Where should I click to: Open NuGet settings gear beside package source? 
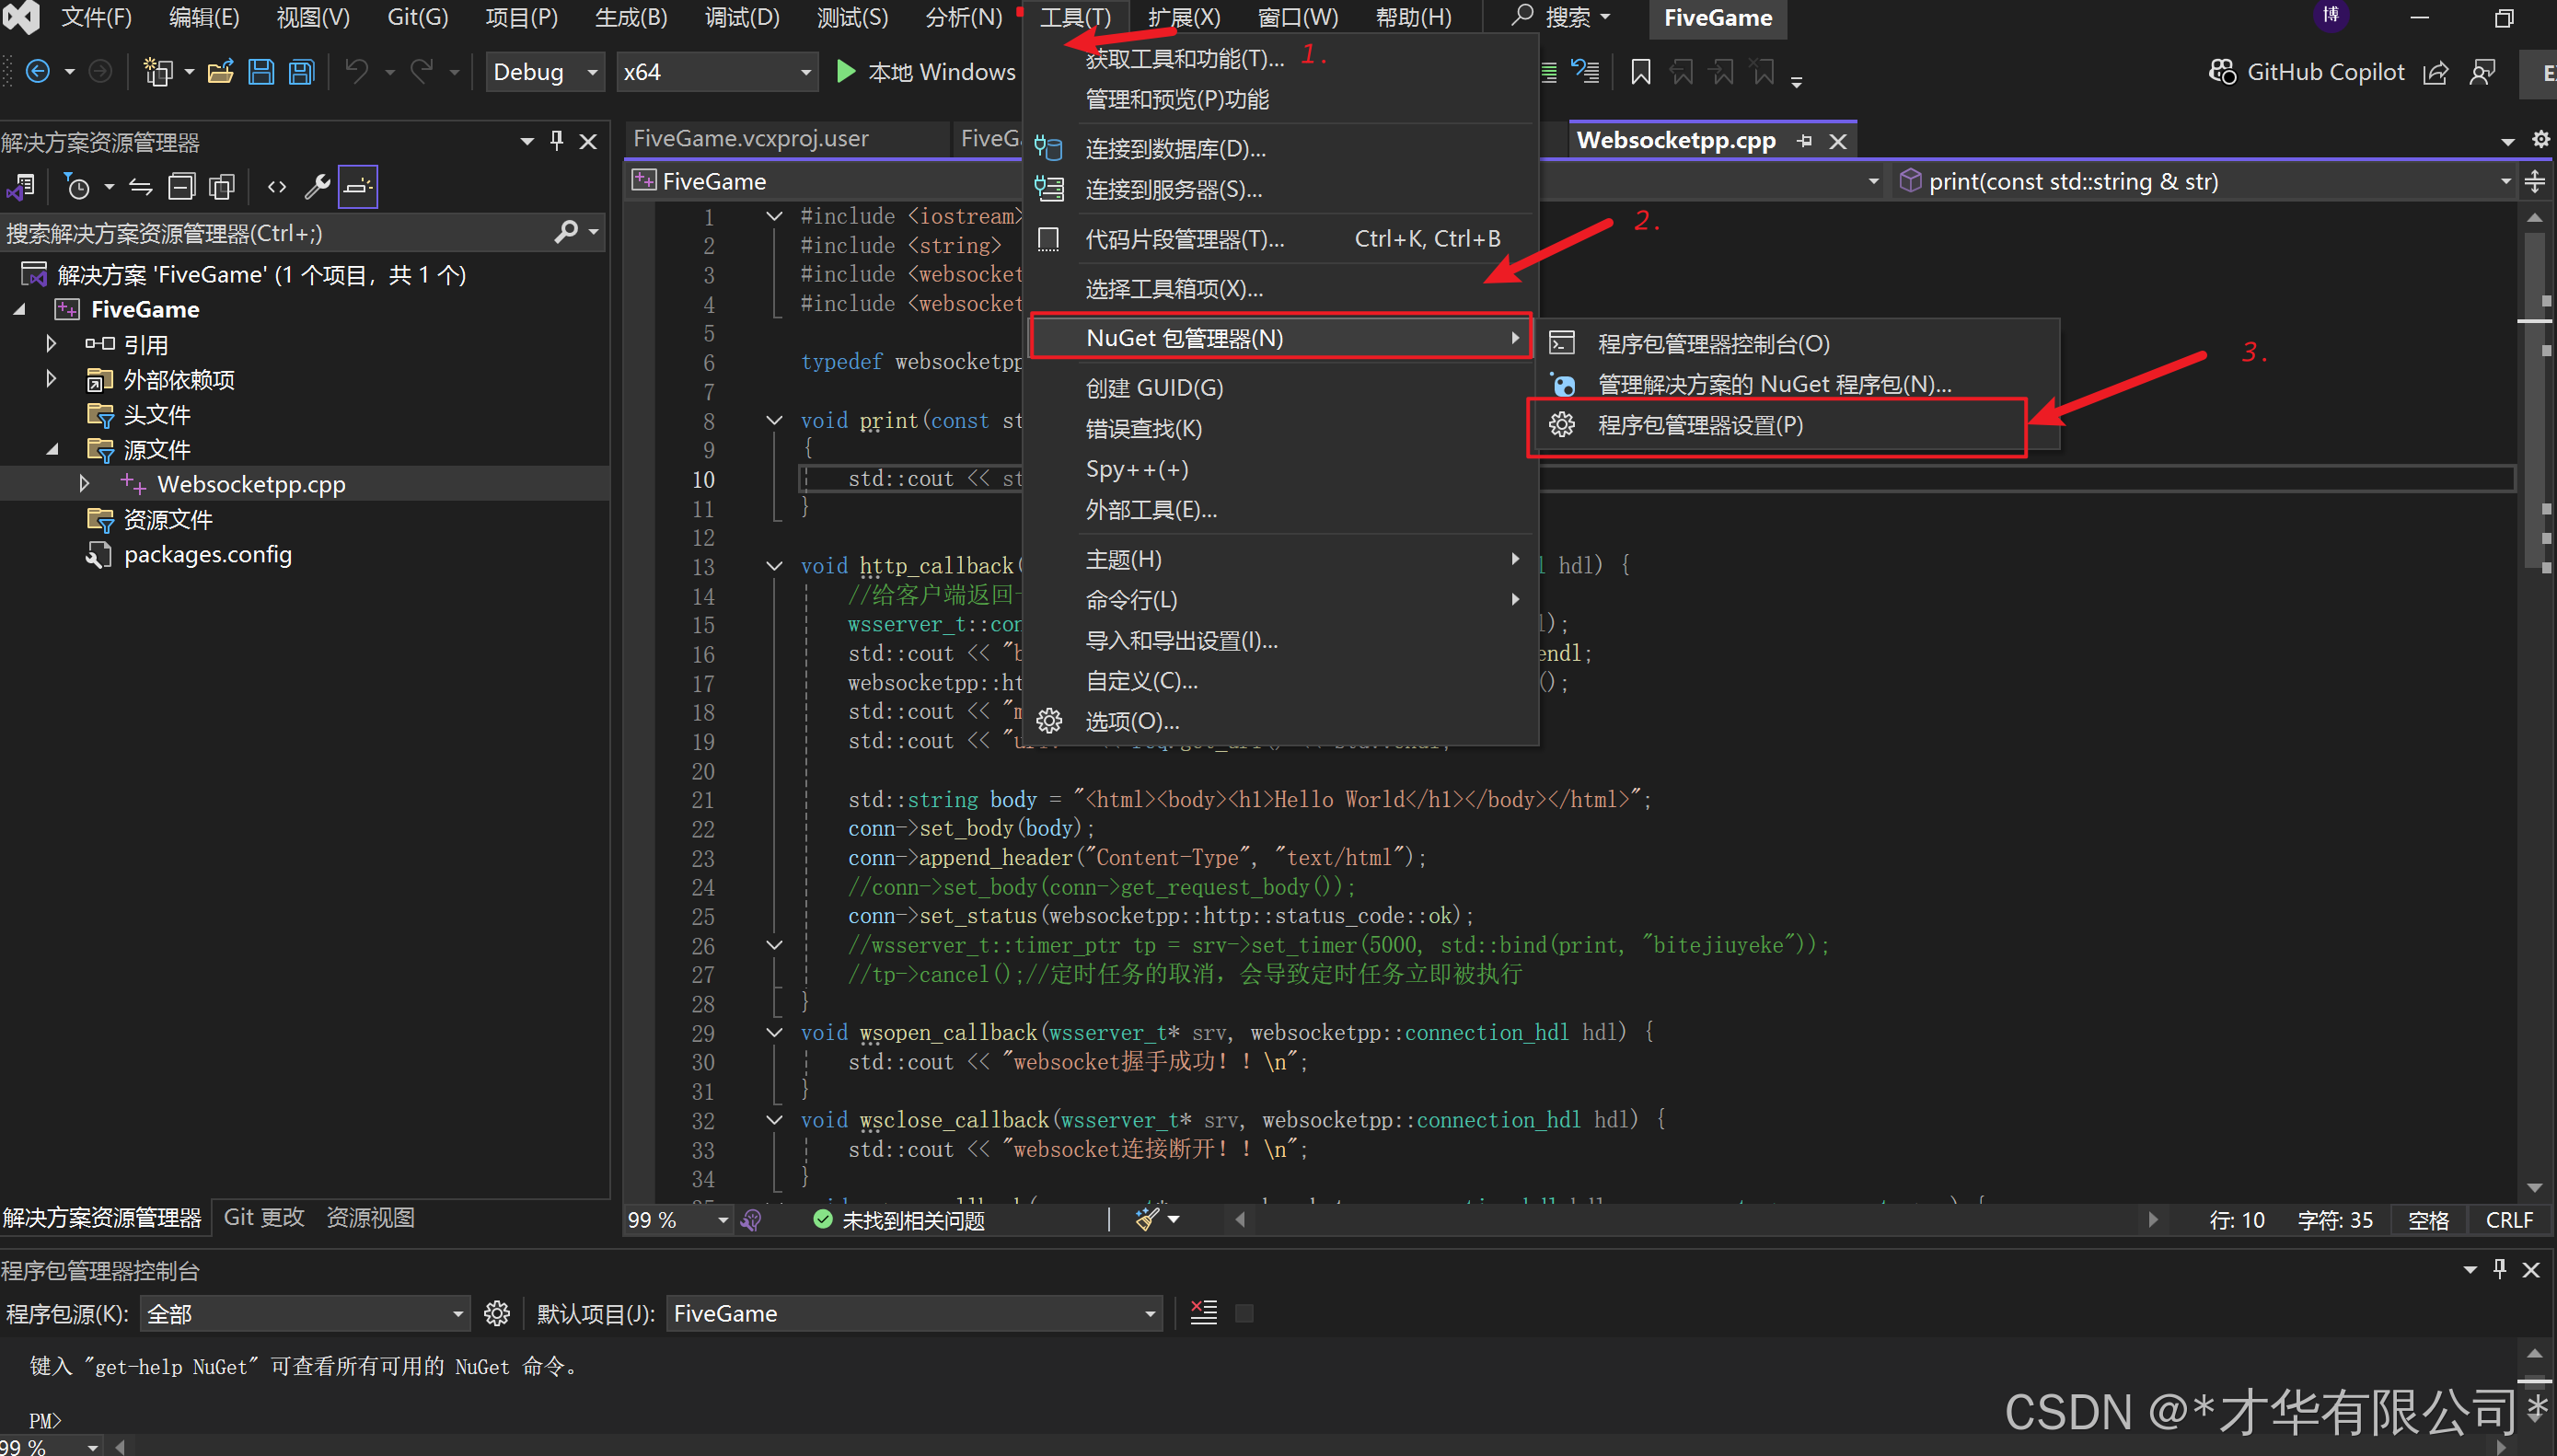497,1313
